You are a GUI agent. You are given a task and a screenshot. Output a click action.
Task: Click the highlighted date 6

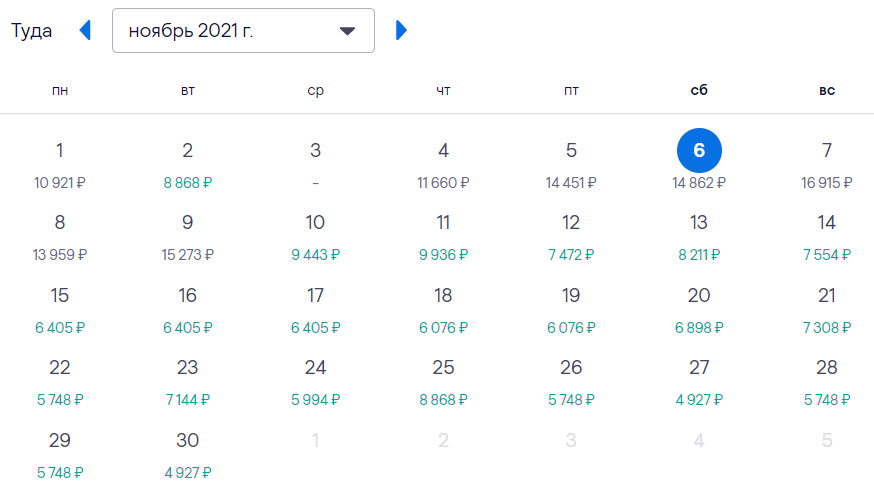[699, 150]
